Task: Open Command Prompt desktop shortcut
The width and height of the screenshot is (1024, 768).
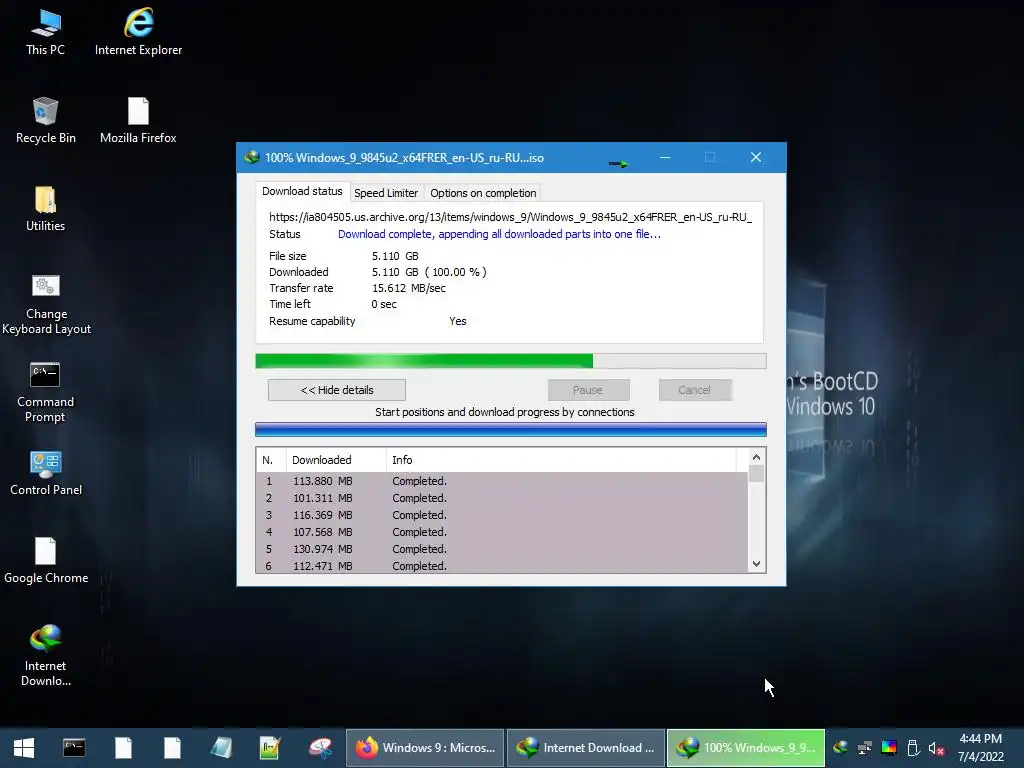Action: 45,392
